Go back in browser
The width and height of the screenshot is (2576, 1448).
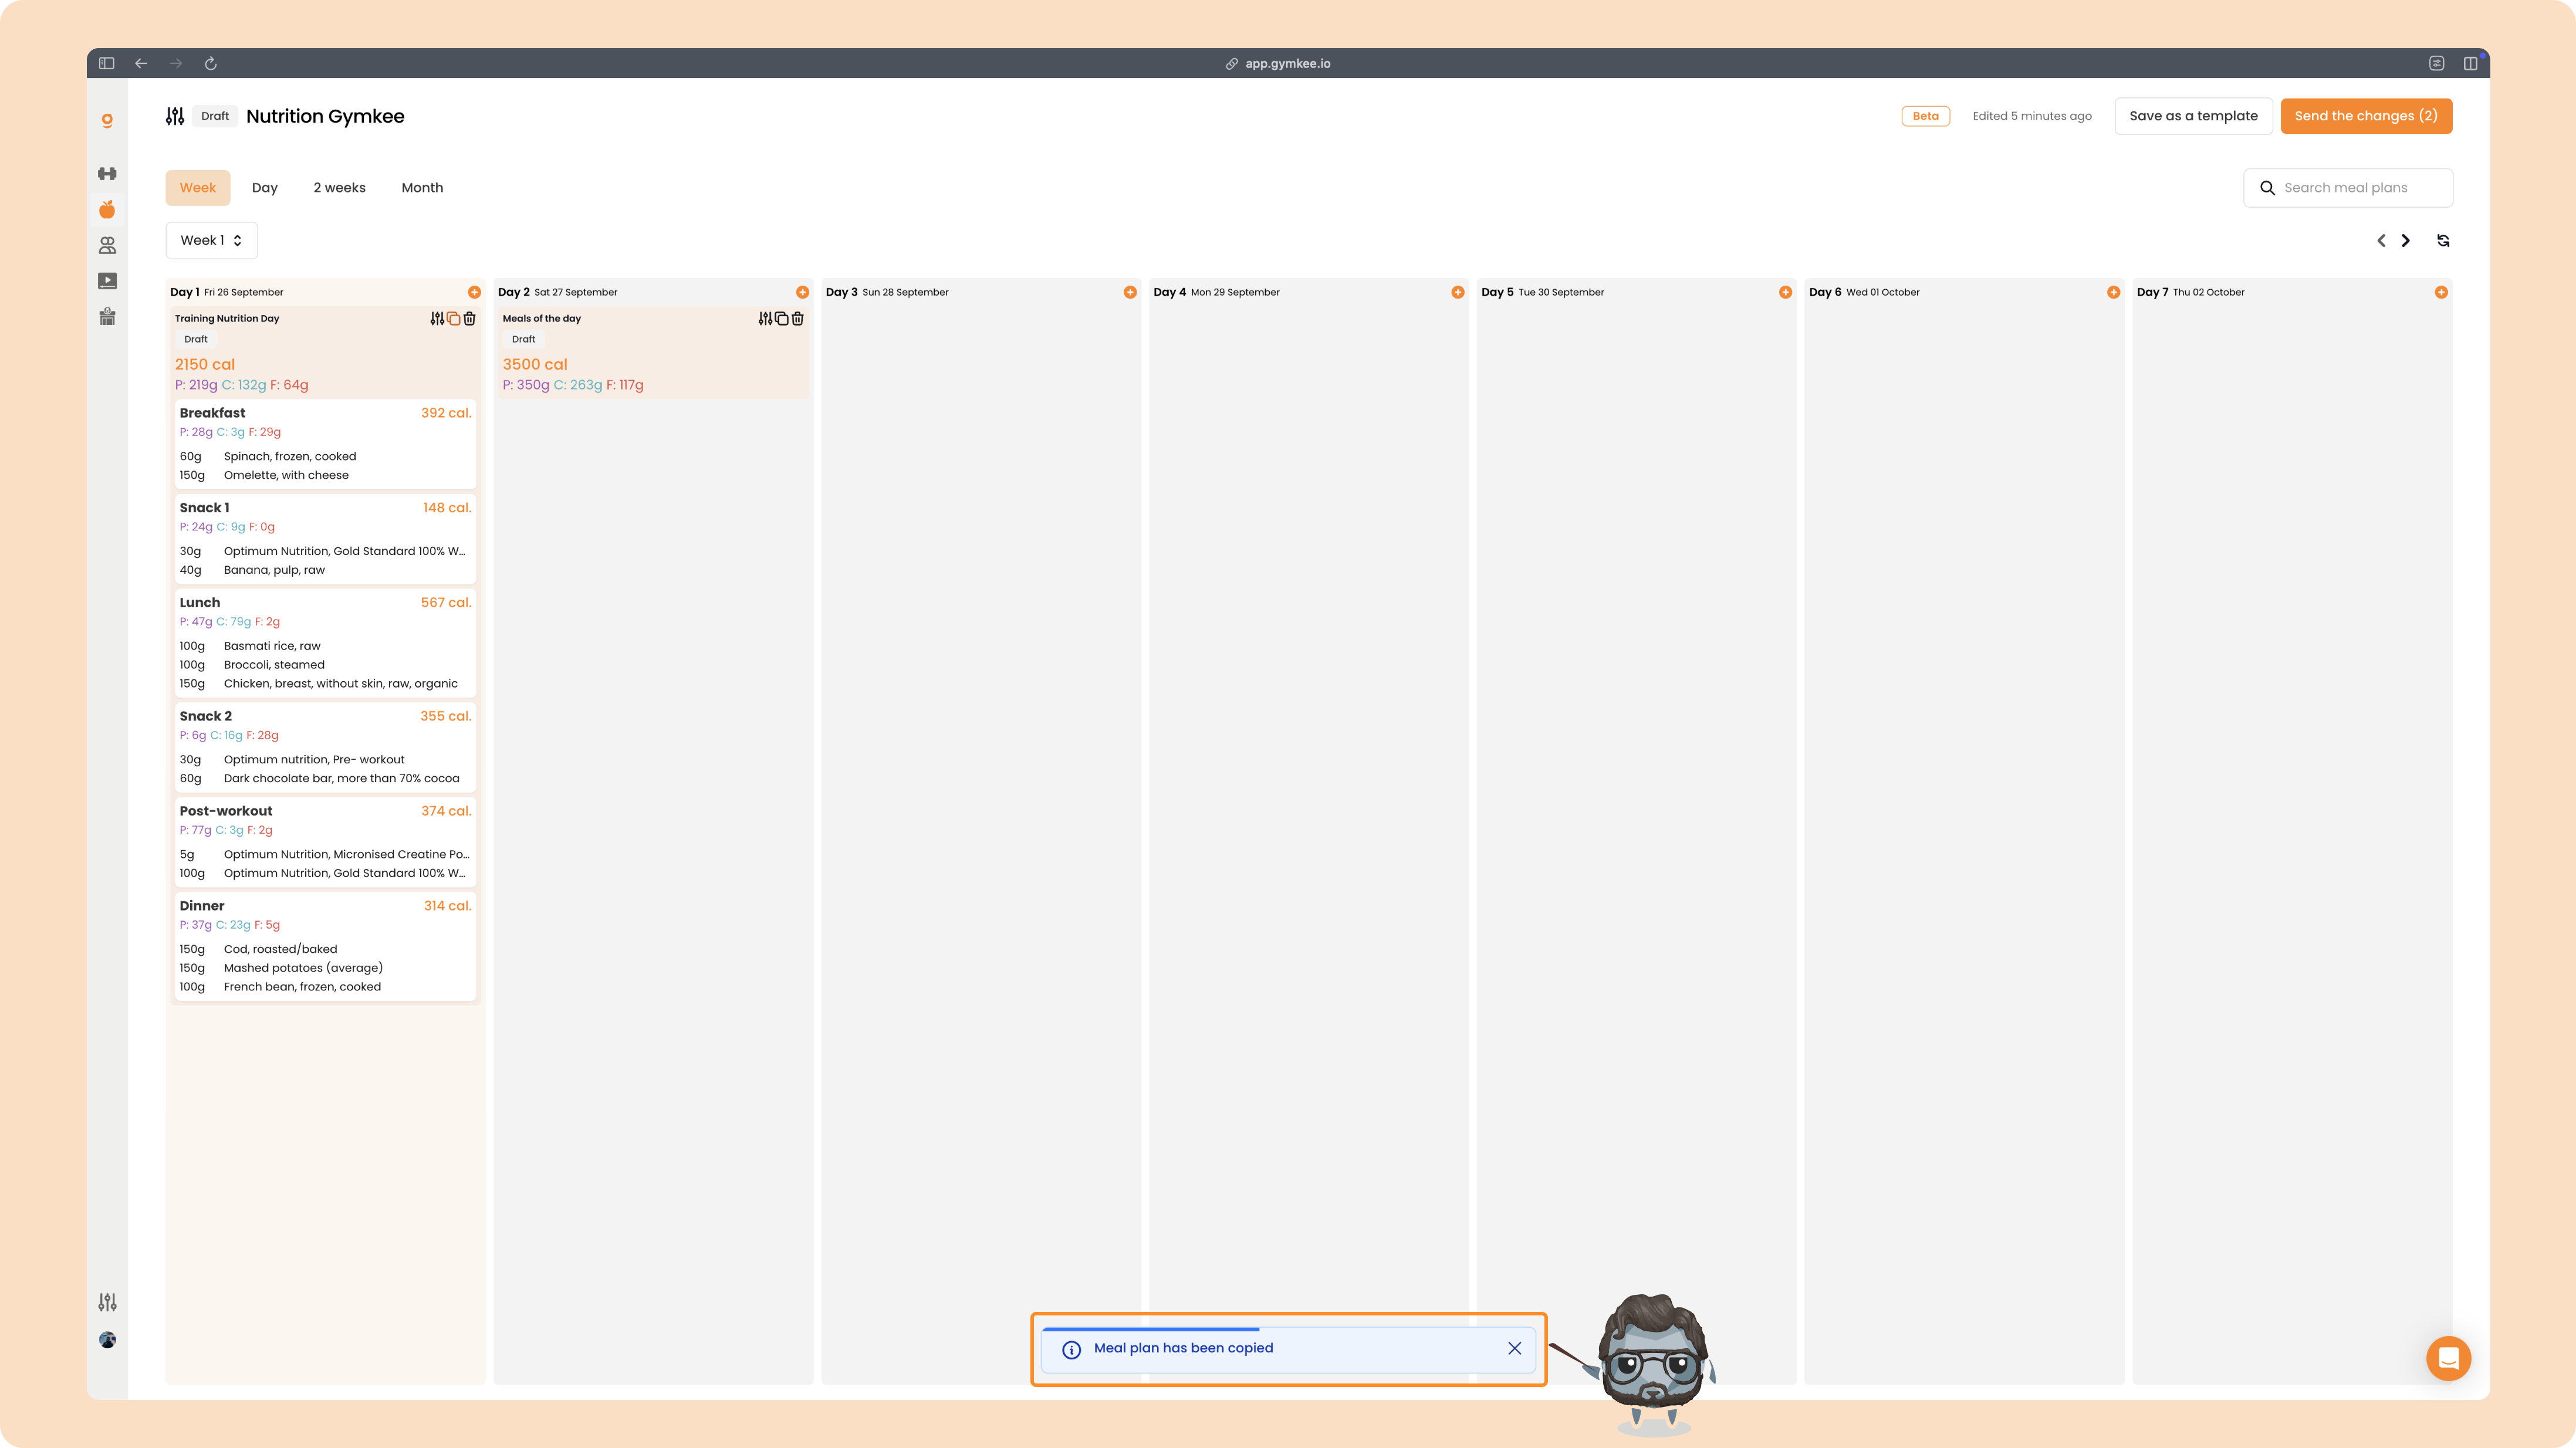[141, 63]
